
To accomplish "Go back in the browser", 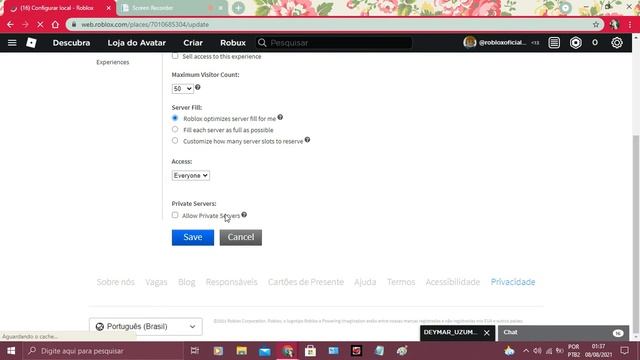I will pos(10,24).
